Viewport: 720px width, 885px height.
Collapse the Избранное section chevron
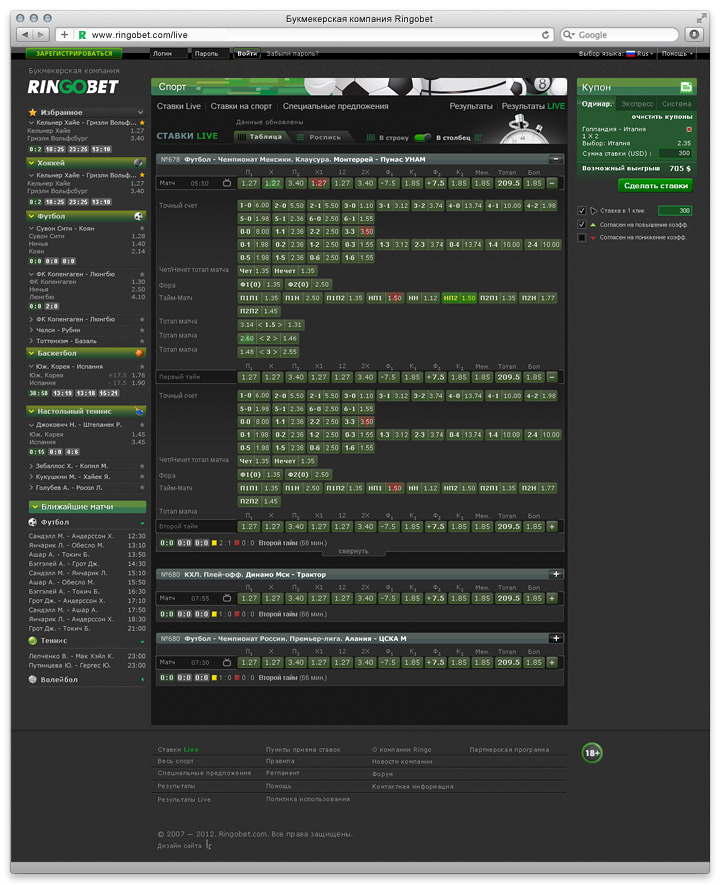point(141,112)
